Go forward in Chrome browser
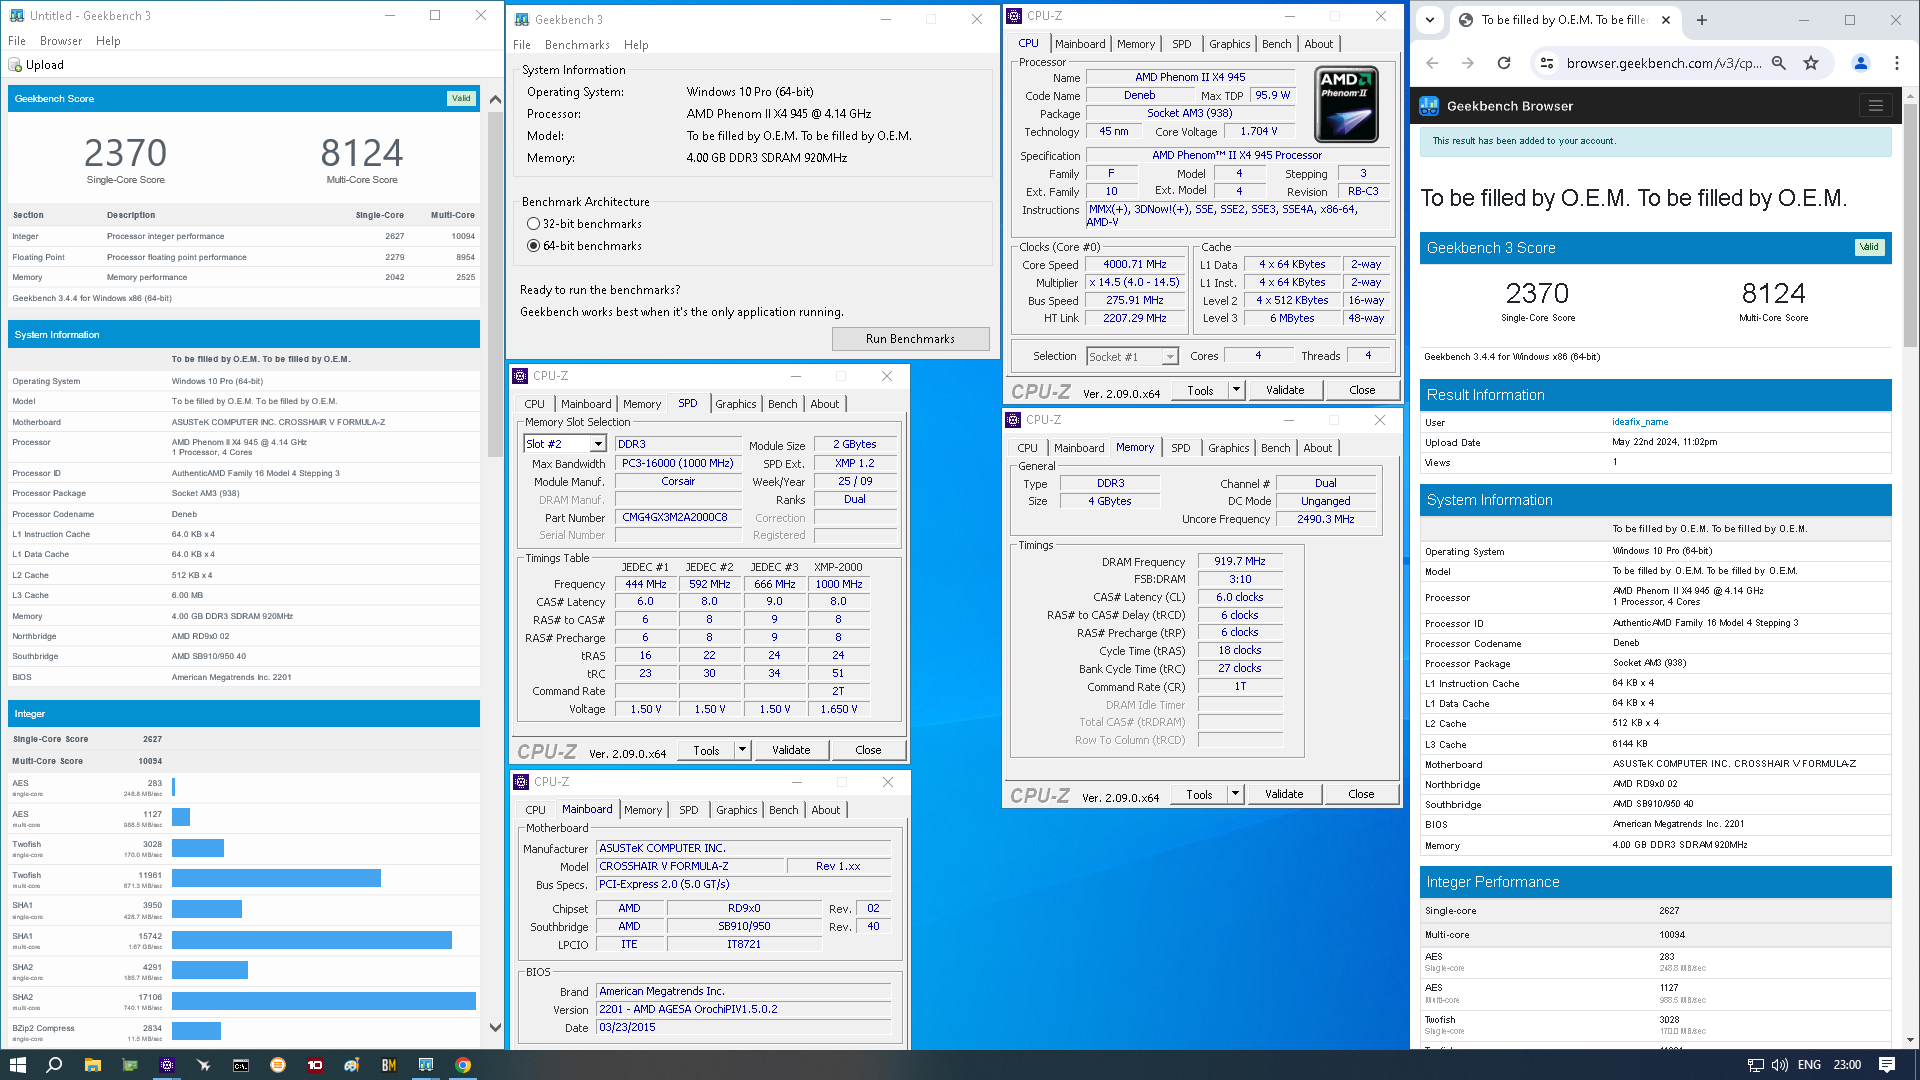Viewport: 1920px width, 1080px height. [1468, 63]
